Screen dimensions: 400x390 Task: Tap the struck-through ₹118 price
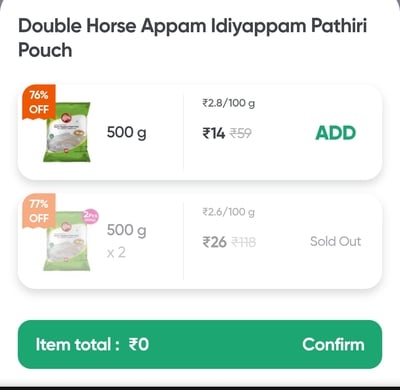[x=243, y=242]
